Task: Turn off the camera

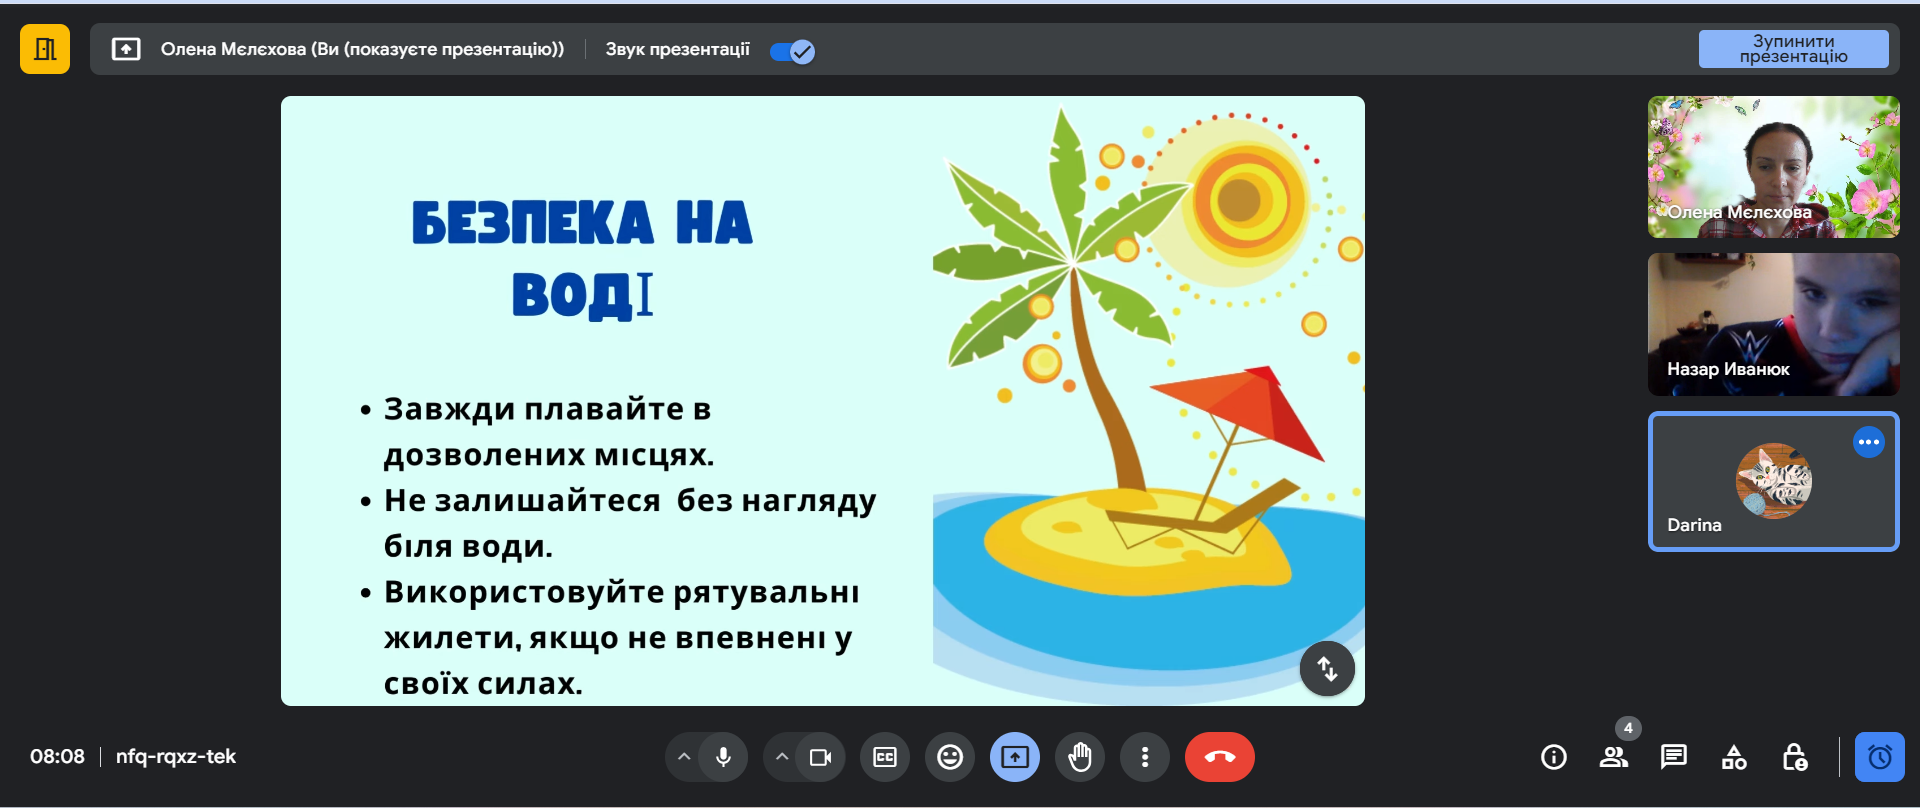Action: [820, 757]
